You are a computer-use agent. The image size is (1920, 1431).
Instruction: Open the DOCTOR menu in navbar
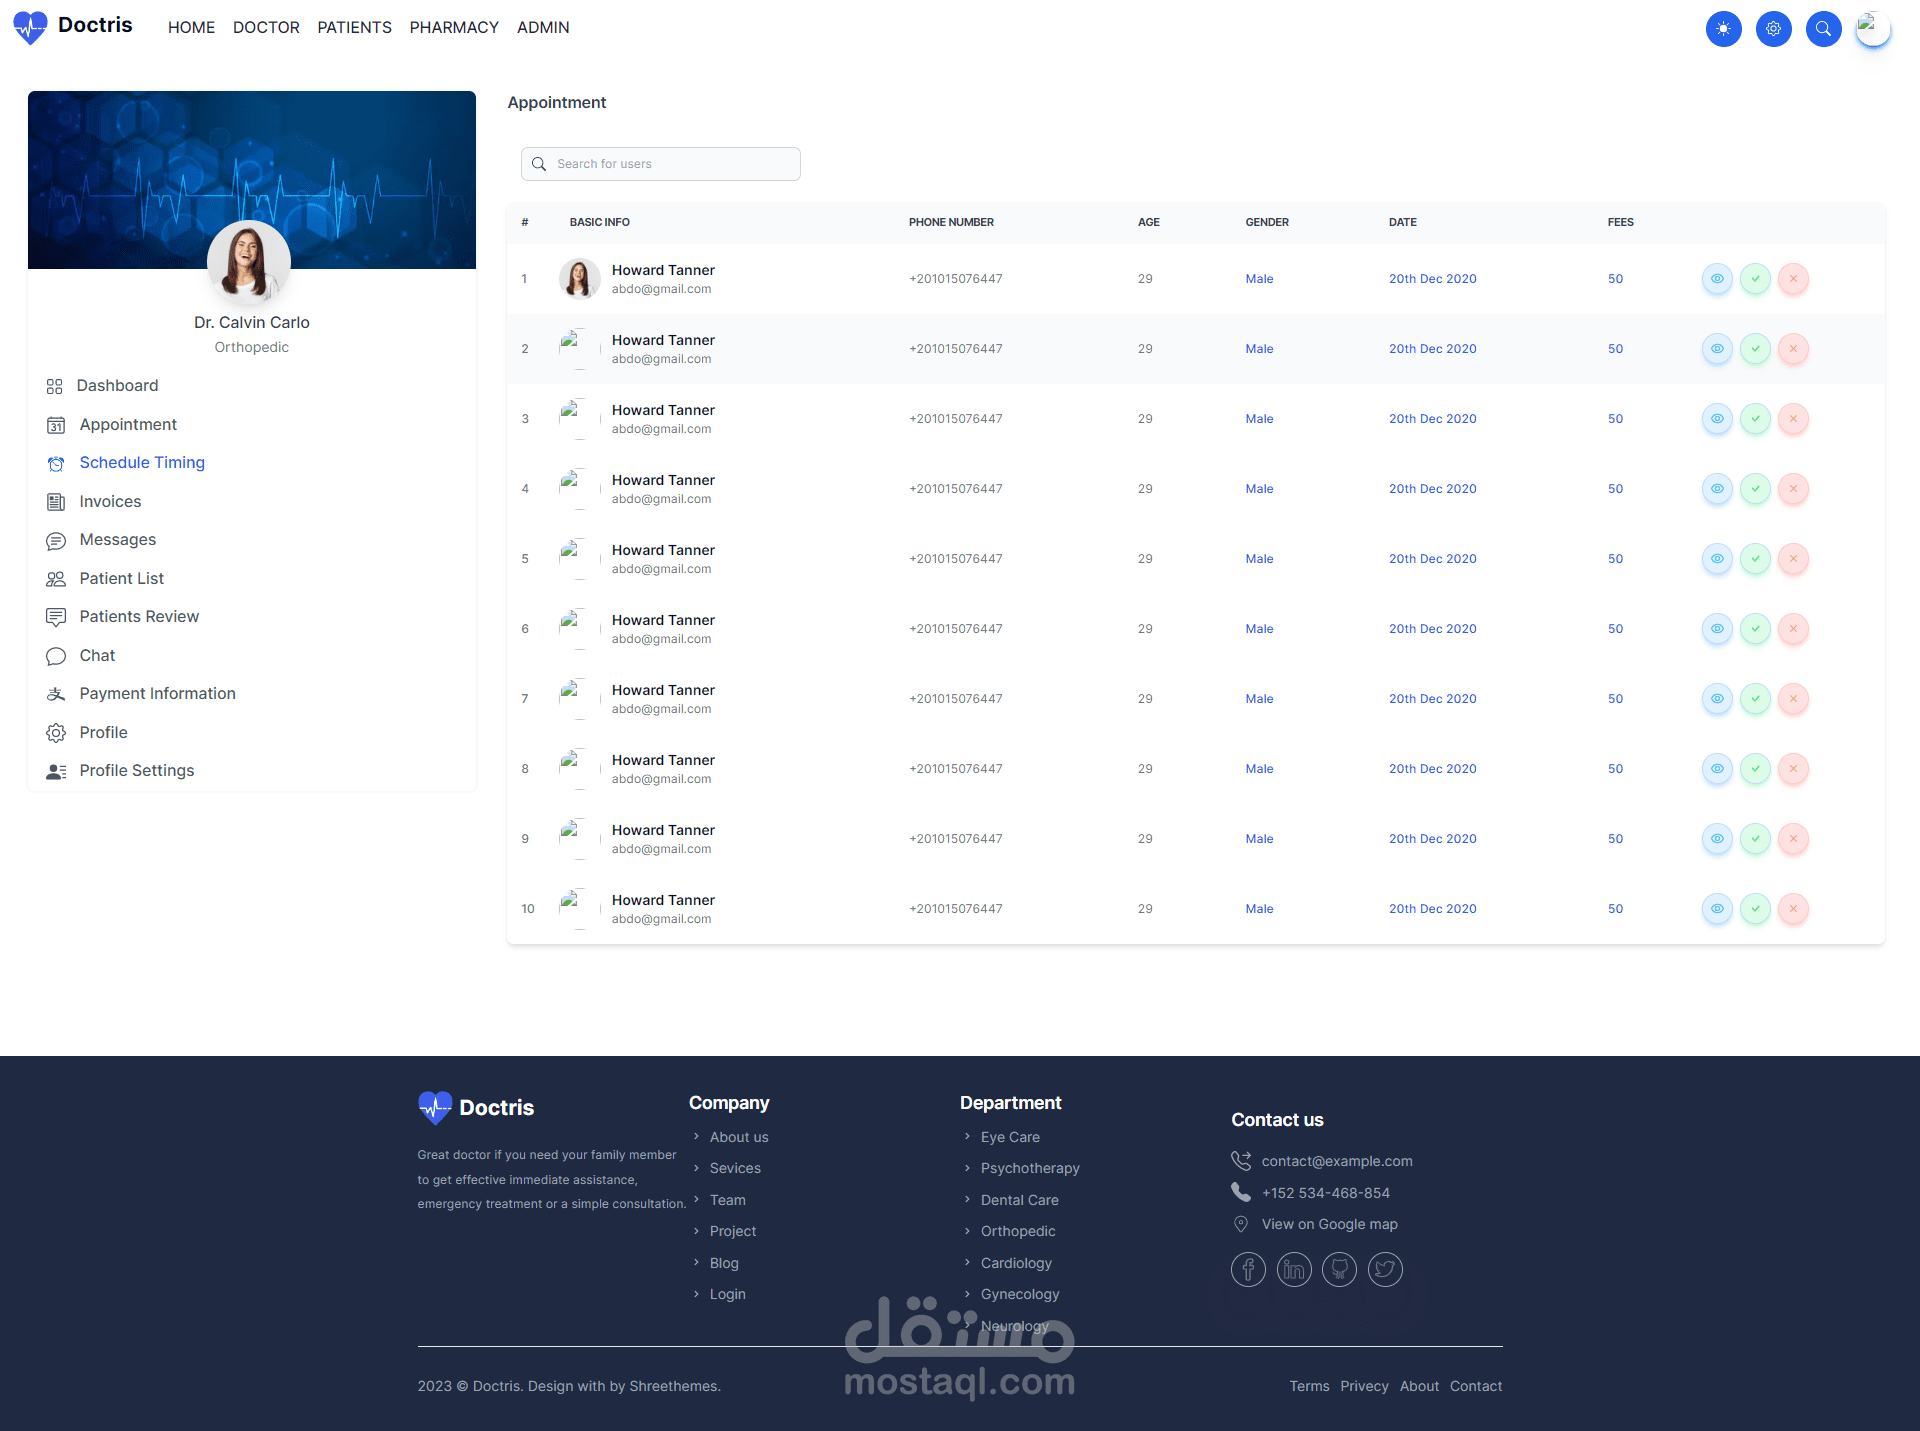pos(266,28)
